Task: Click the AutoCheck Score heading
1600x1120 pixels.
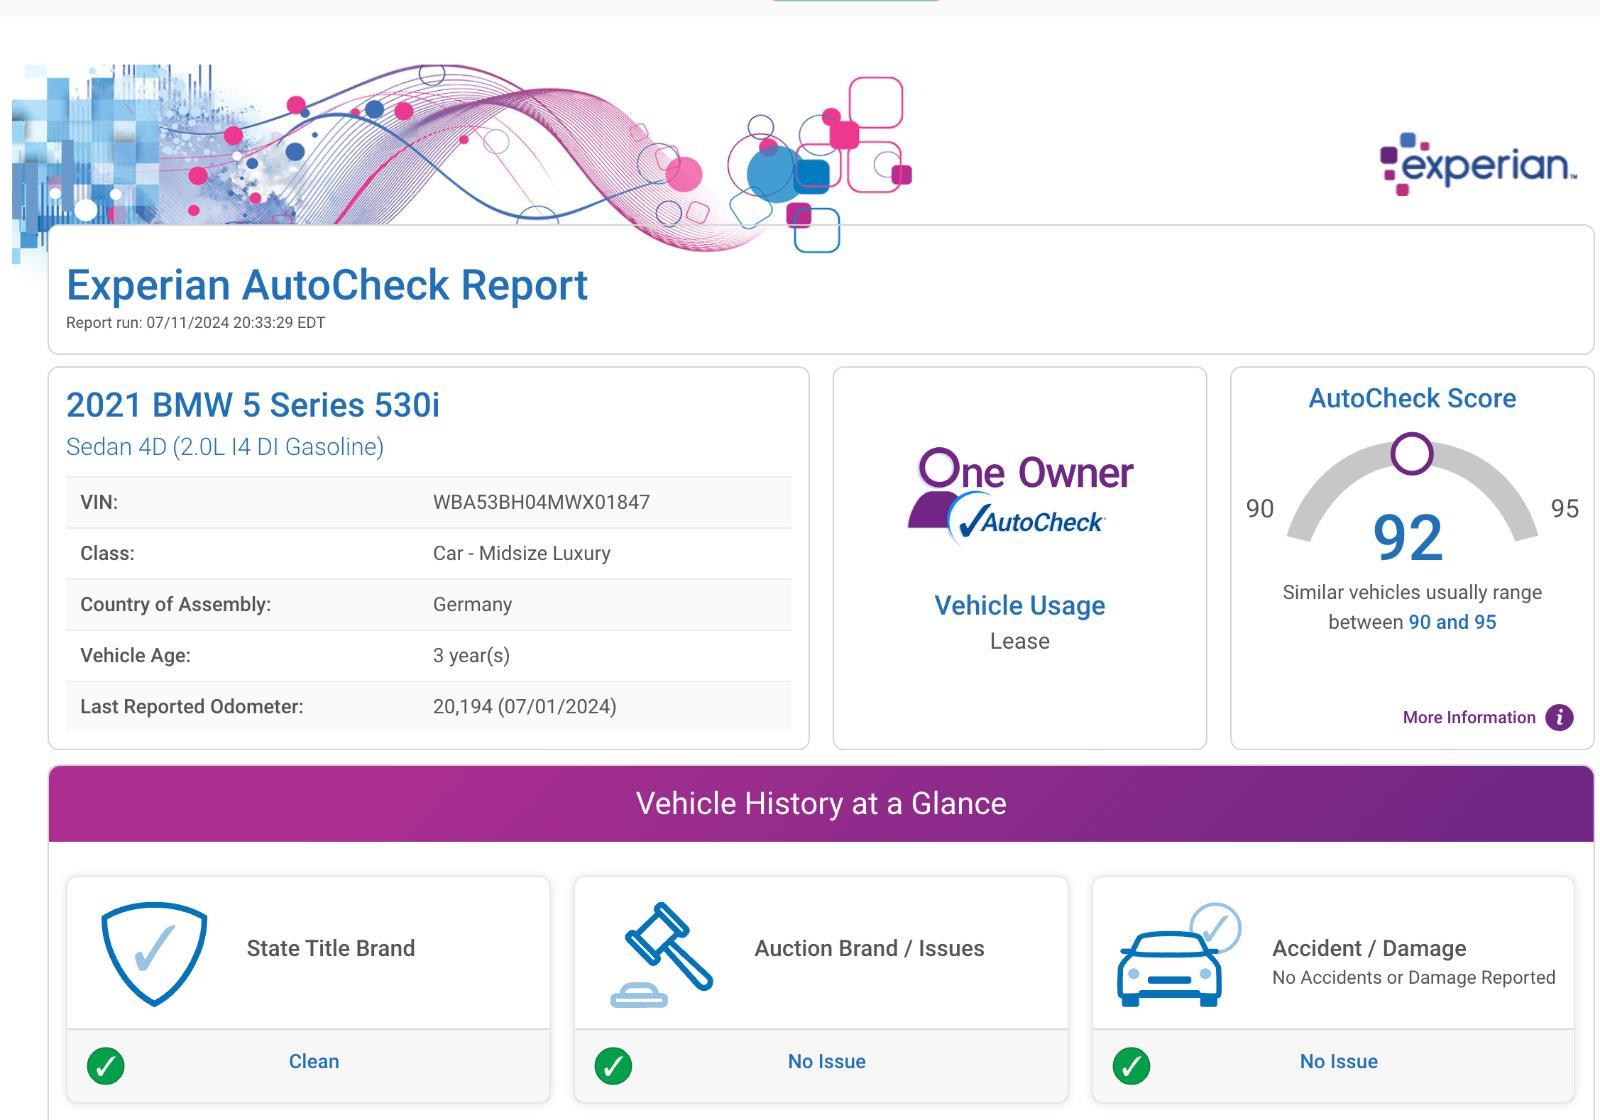Action: pyautogui.click(x=1412, y=398)
